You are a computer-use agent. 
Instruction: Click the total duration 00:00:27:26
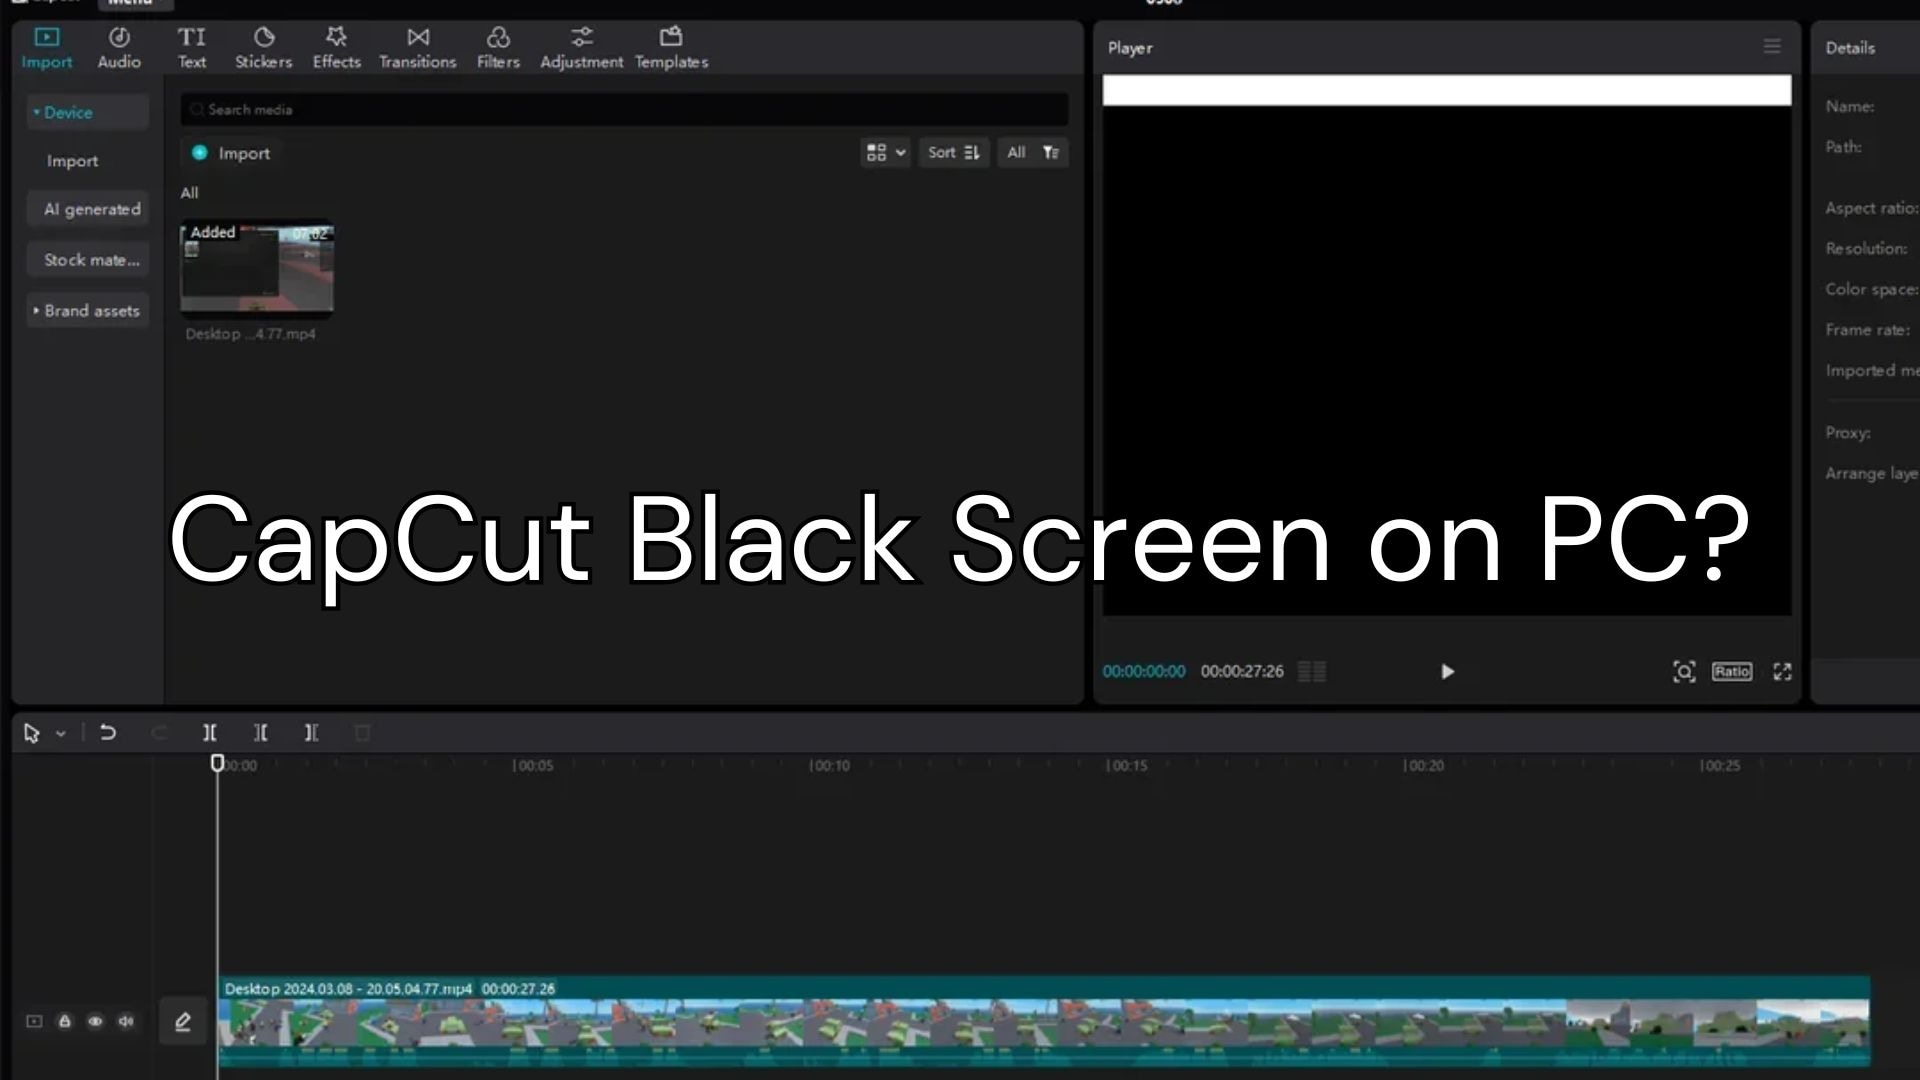pyautogui.click(x=1242, y=672)
